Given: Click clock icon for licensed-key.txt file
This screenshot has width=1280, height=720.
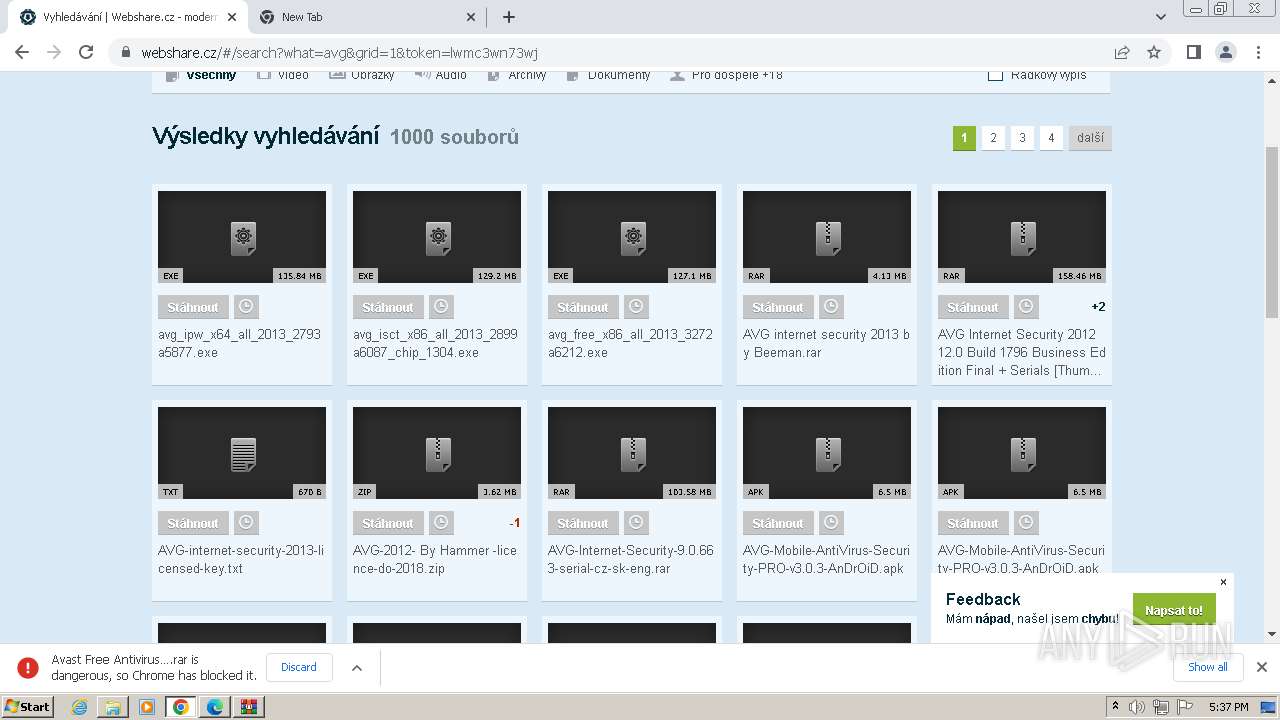Looking at the screenshot, I should [x=246, y=523].
